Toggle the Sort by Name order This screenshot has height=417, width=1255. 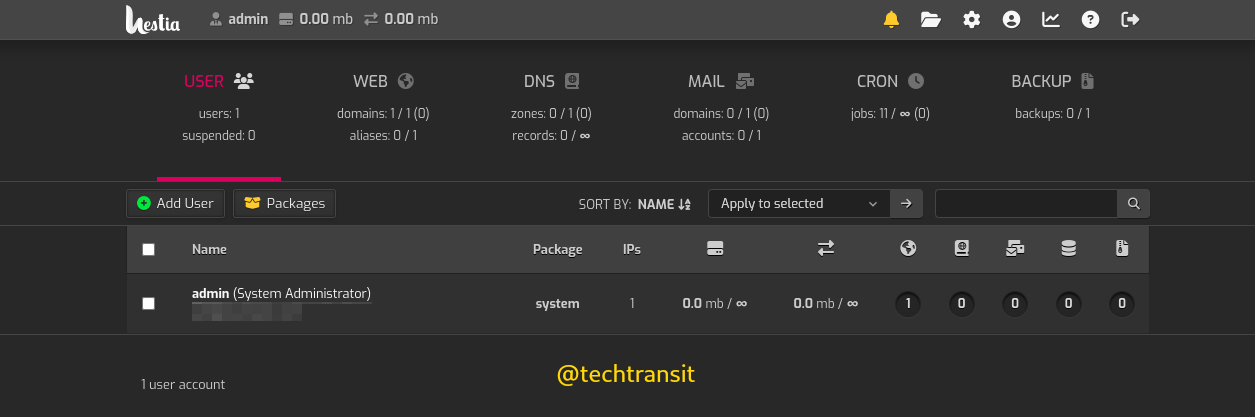tap(664, 204)
